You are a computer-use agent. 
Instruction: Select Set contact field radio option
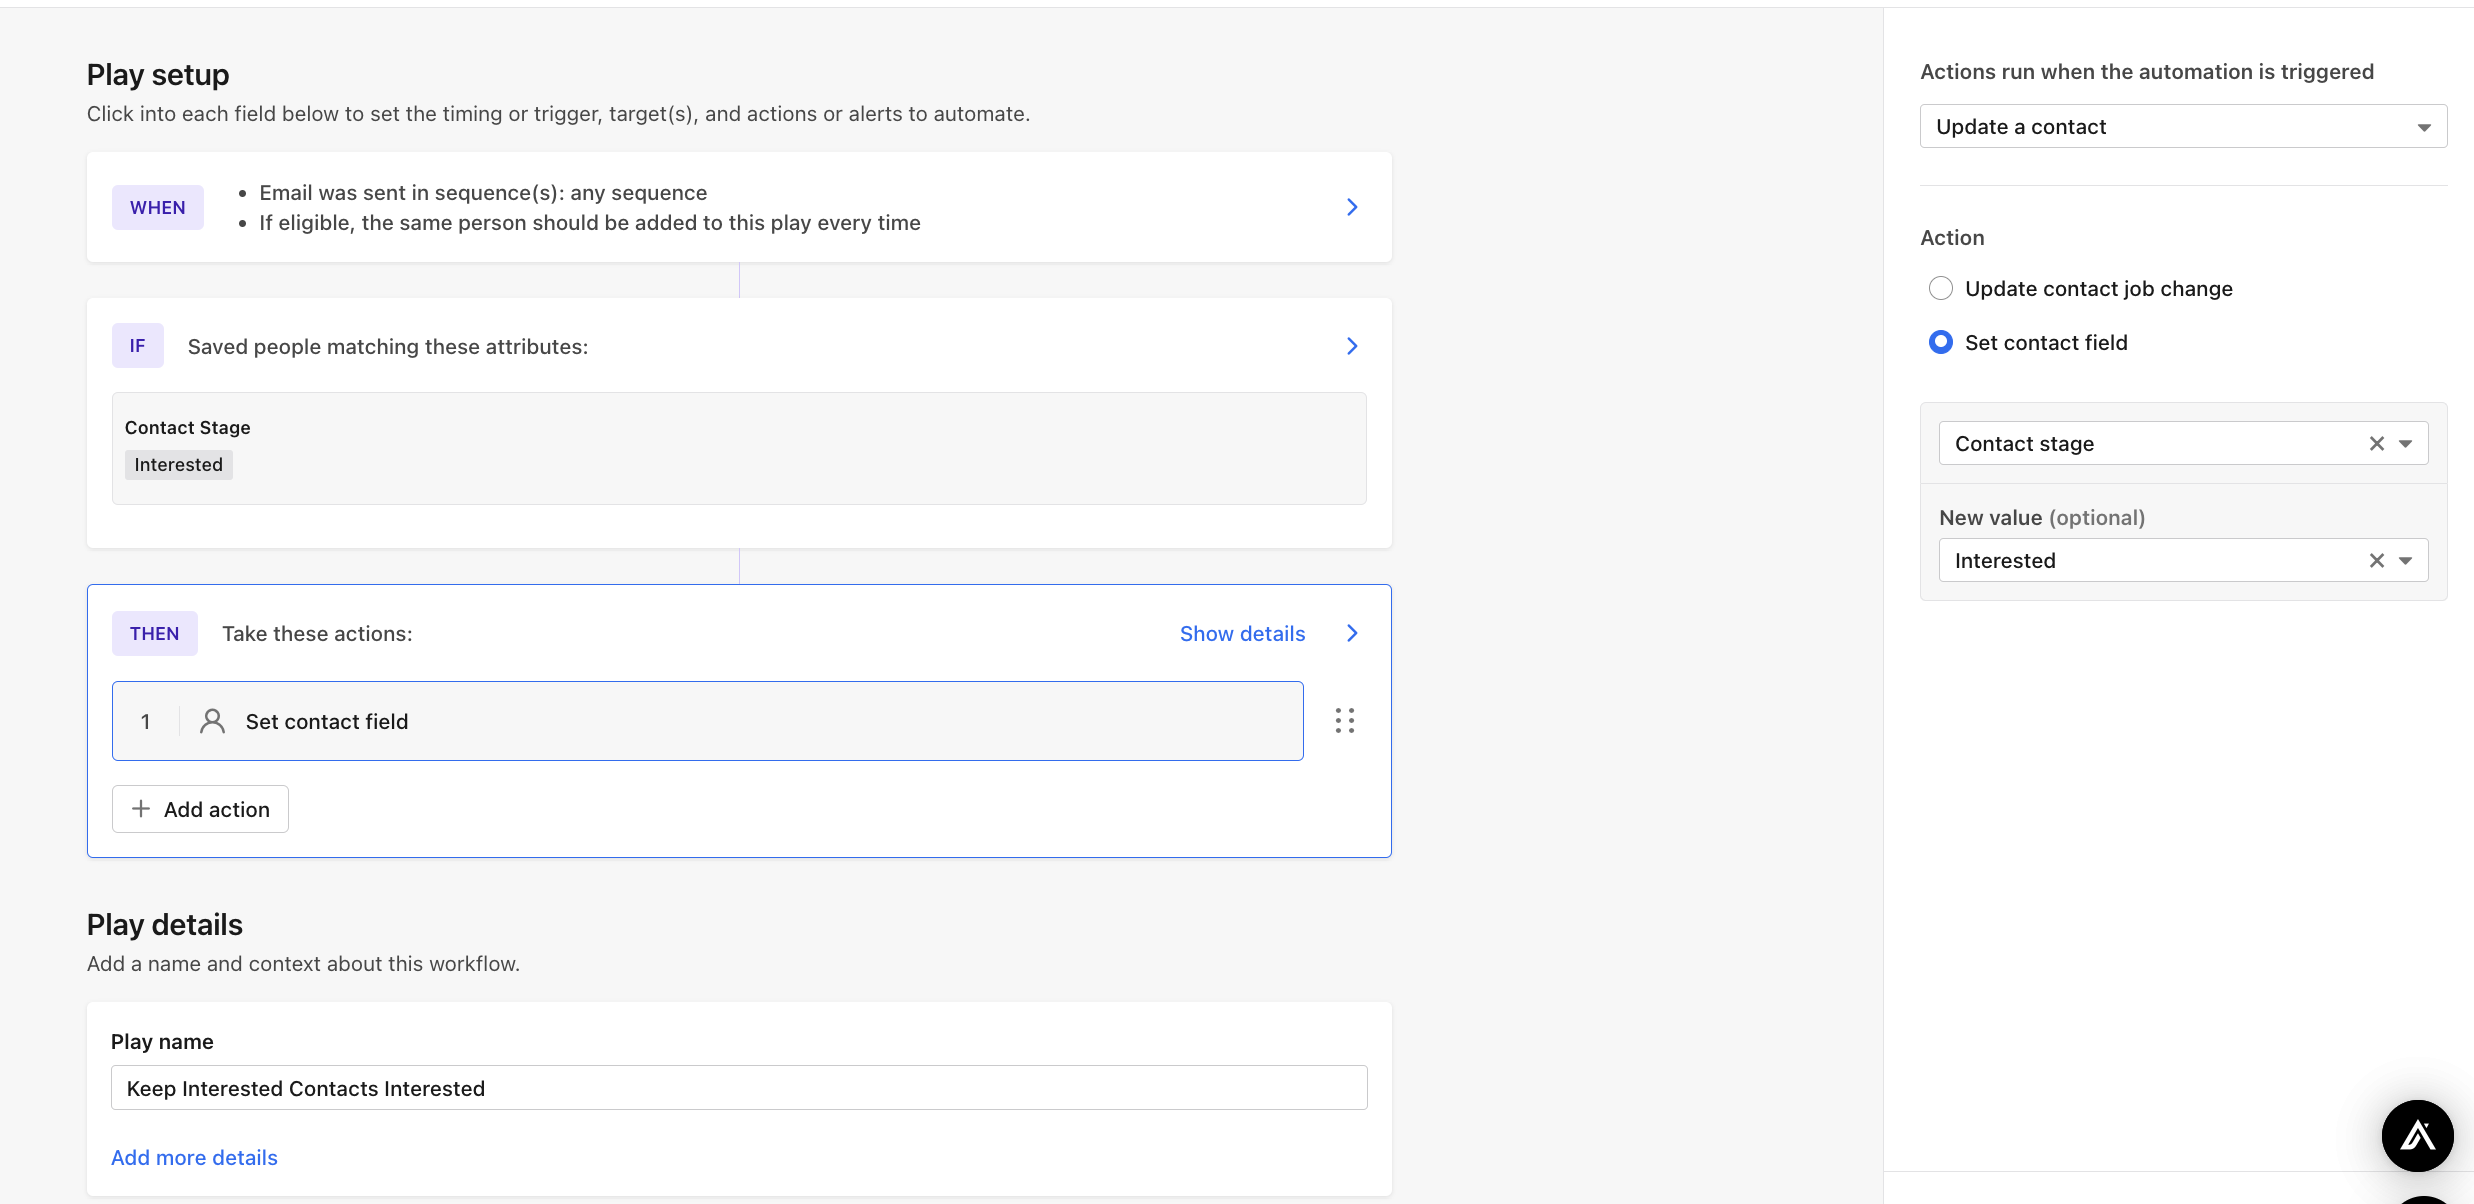(x=1940, y=343)
